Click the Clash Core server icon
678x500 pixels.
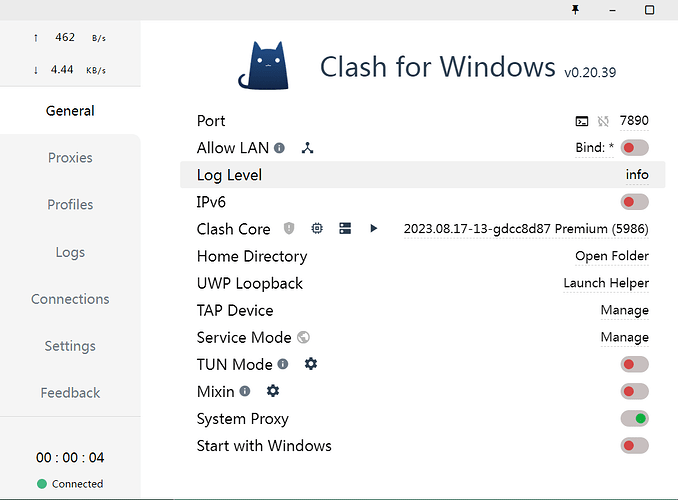point(345,228)
